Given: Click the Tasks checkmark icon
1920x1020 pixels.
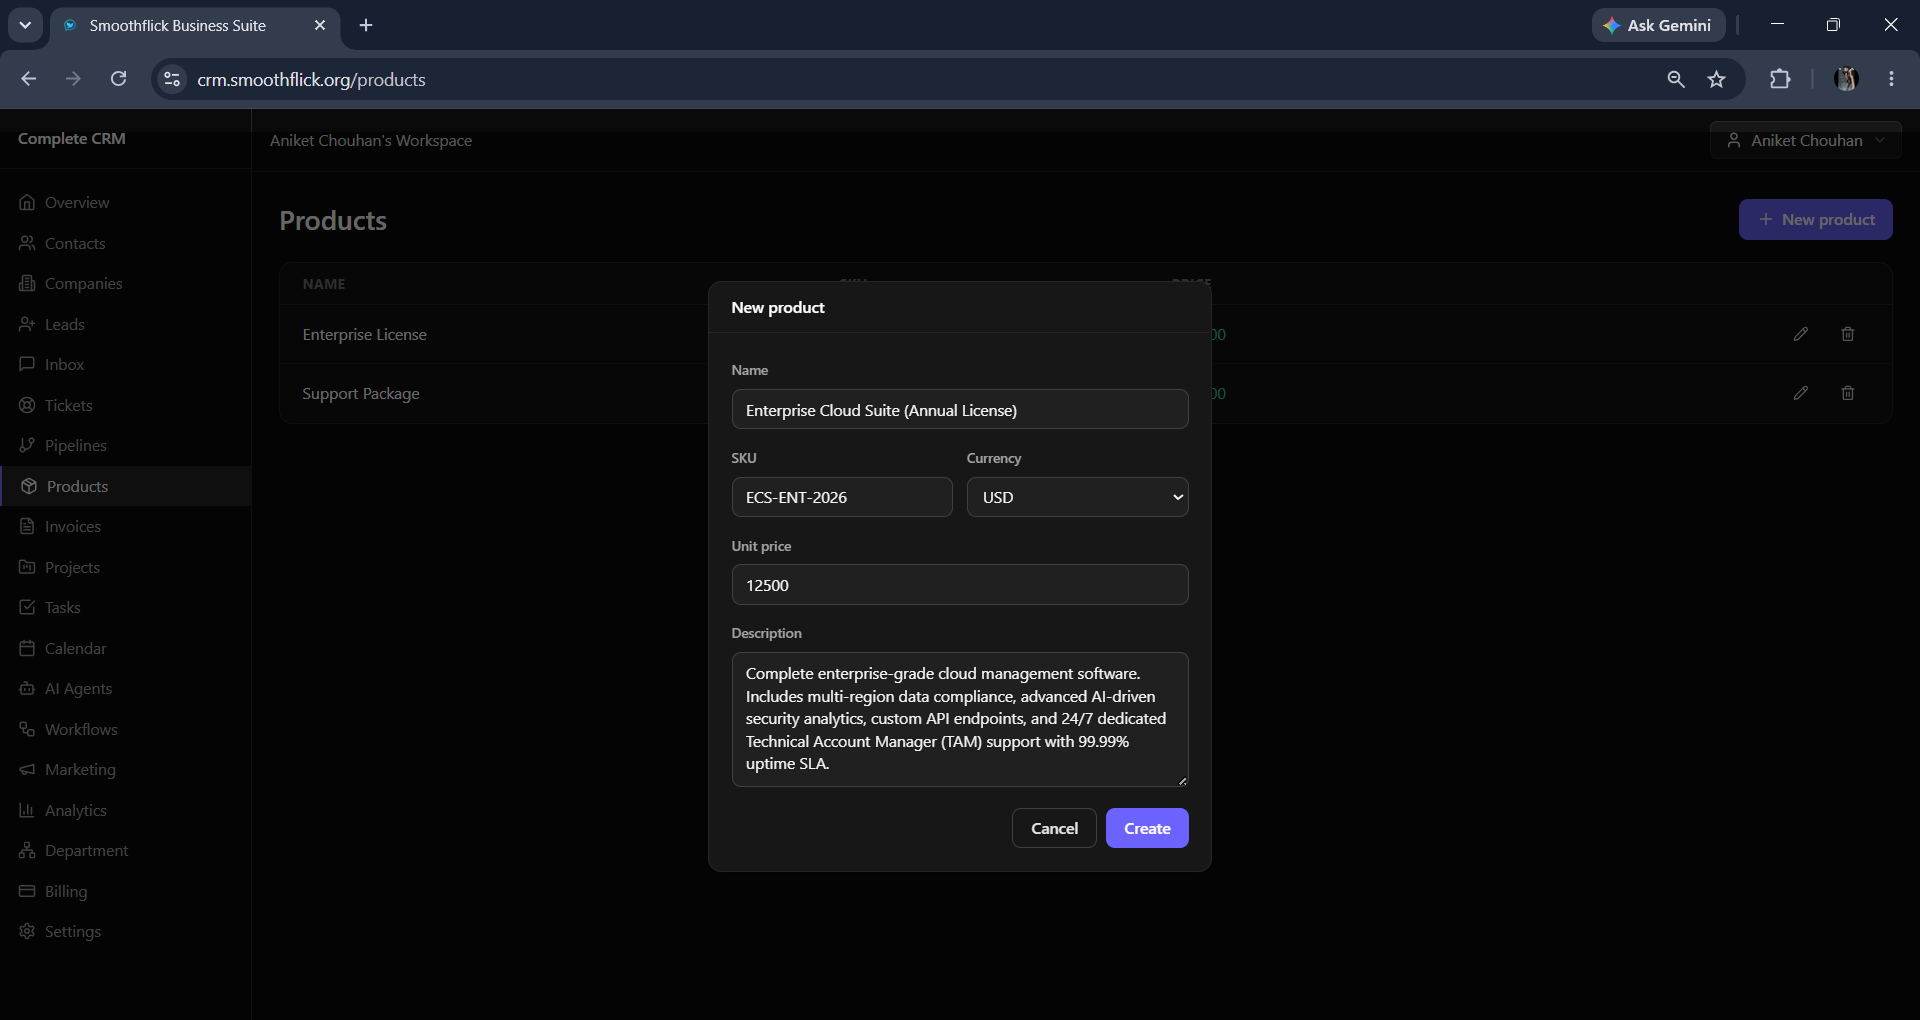Looking at the screenshot, I should click(27, 607).
